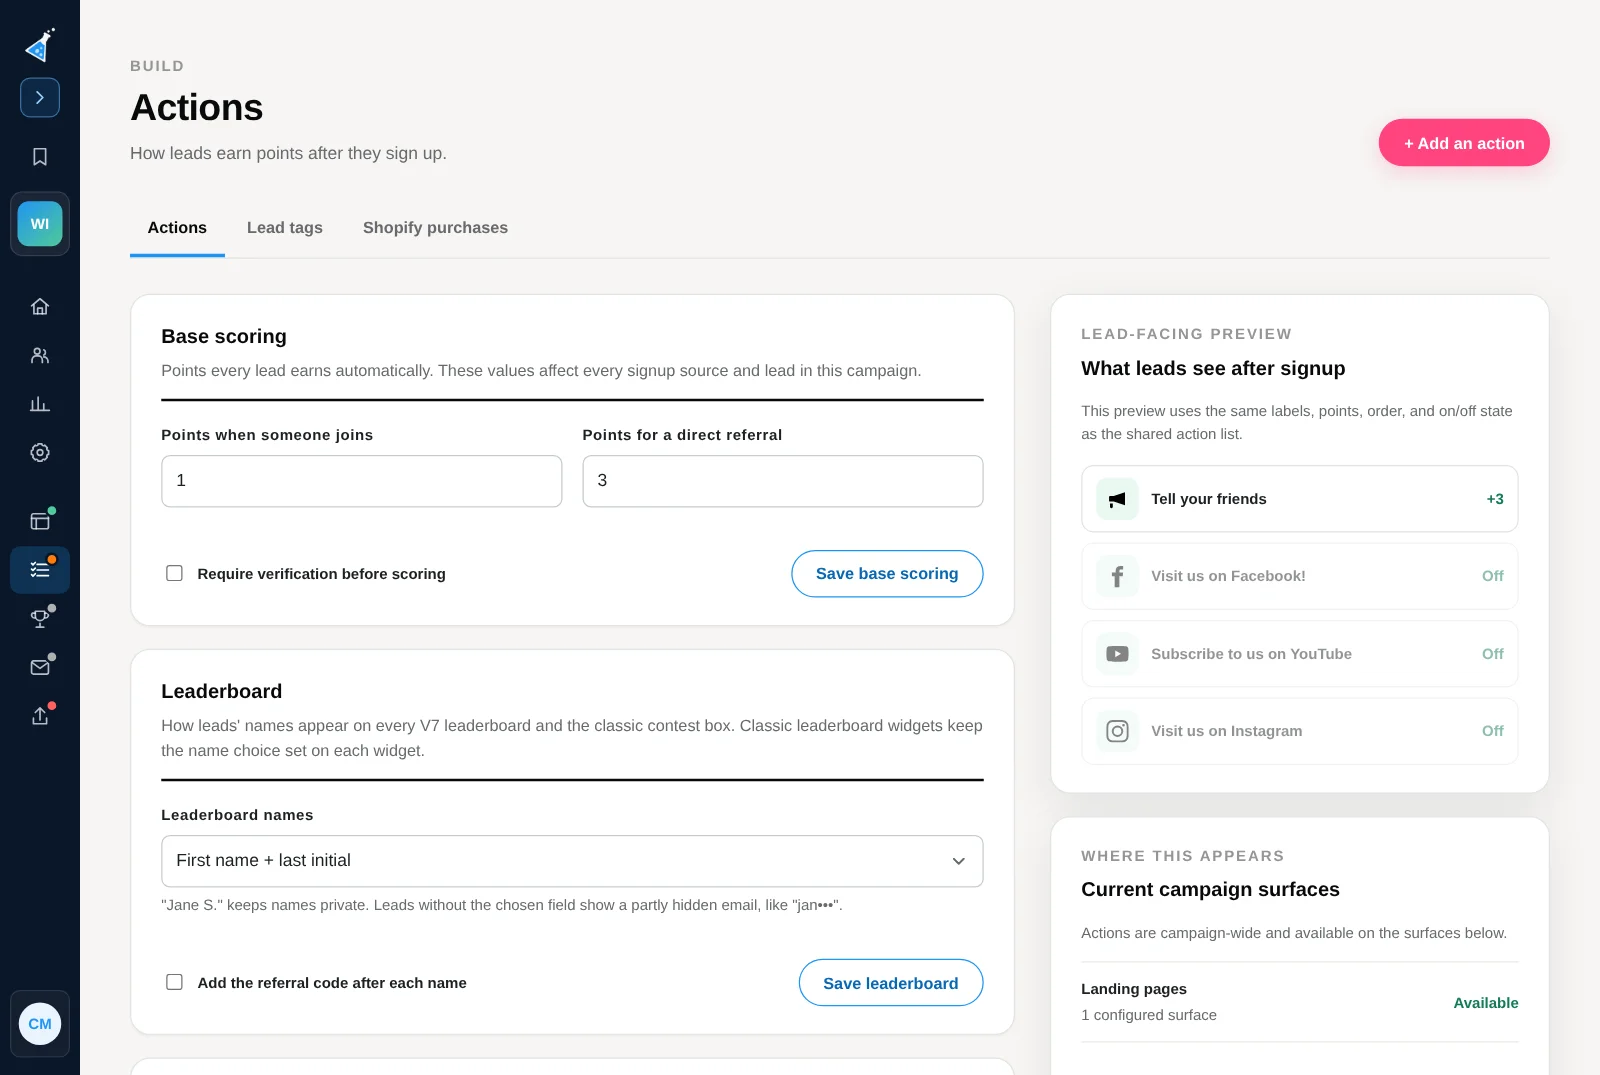Click the Tell your friends label
The image size is (1600, 1075).
(x=1208, y=499)
